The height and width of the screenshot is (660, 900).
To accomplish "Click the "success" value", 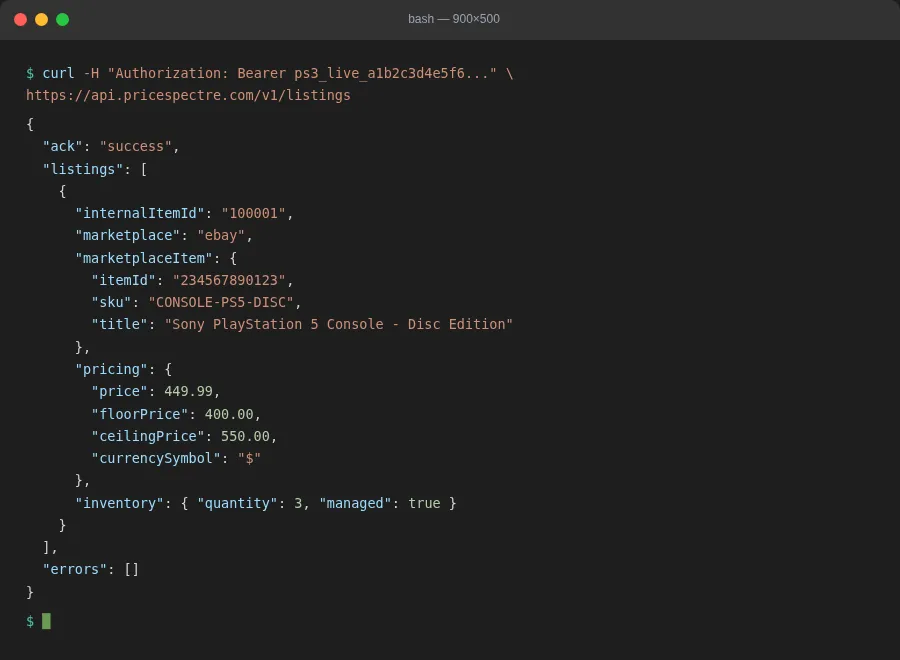I will pos(135,146).
